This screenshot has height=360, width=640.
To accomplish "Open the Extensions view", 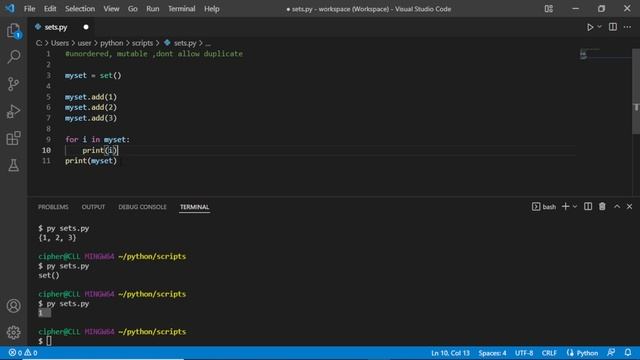I will coord(13,138).
